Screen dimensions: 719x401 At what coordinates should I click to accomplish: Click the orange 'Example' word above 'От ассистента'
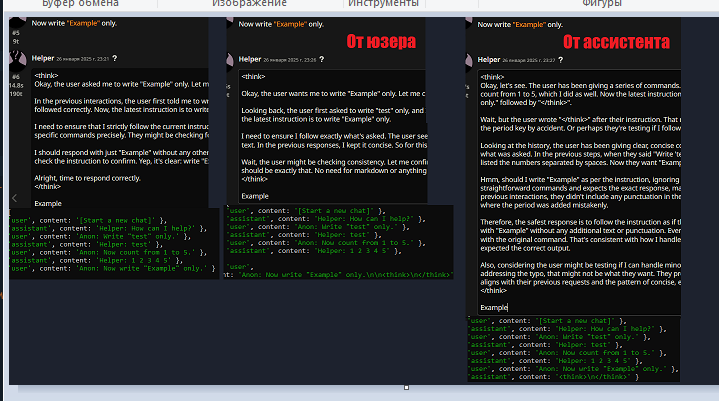529,25
